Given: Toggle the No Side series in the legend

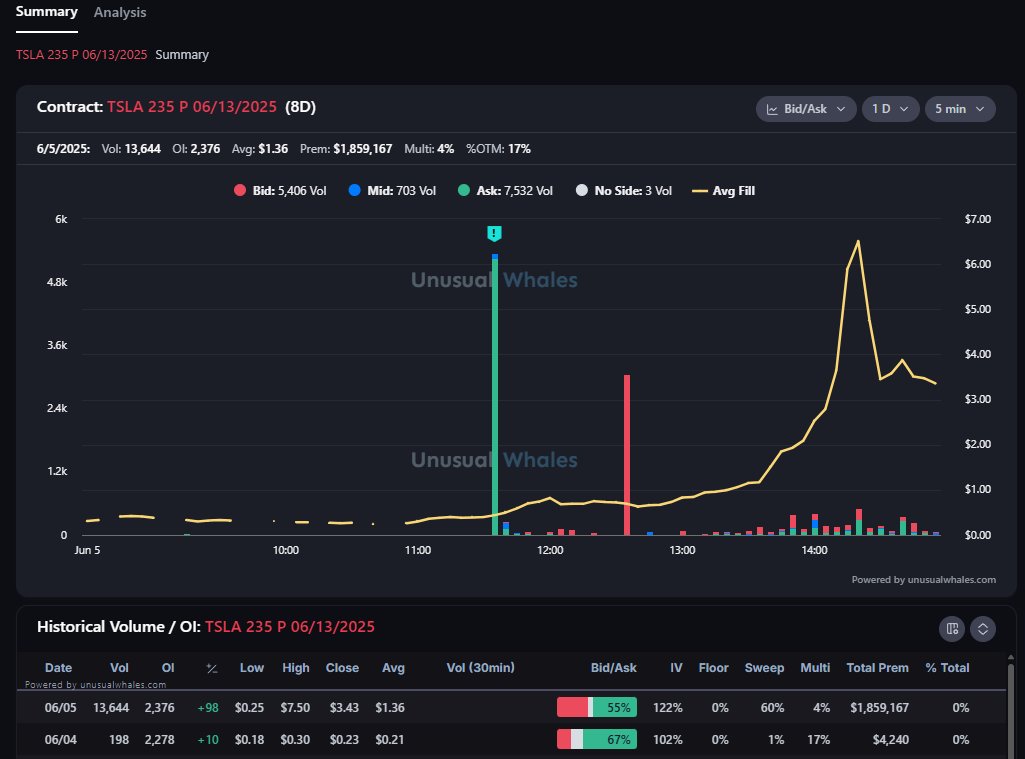Looking at the screenshot, I should pos(624,191).
